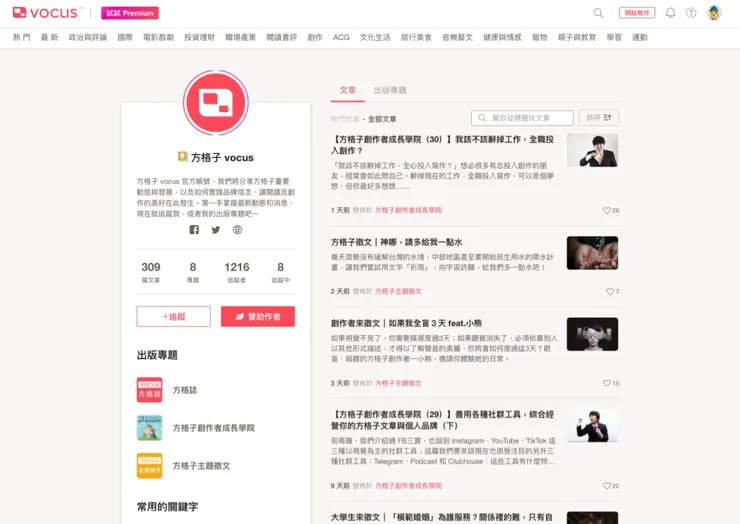740x524 pixels.
Task: Open 方格子主題徵文 publication icon
Action: coord(150,466)
